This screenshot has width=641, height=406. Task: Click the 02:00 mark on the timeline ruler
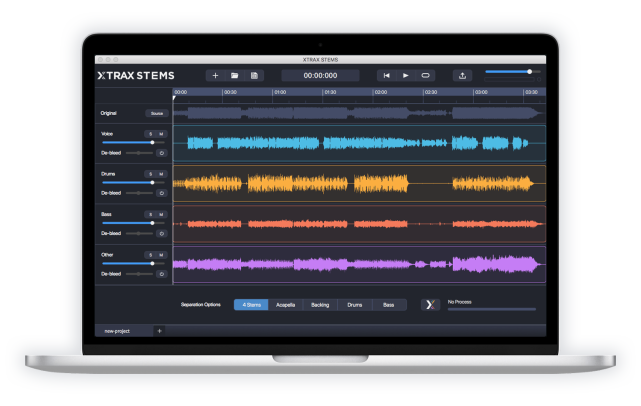coord(381,92)
